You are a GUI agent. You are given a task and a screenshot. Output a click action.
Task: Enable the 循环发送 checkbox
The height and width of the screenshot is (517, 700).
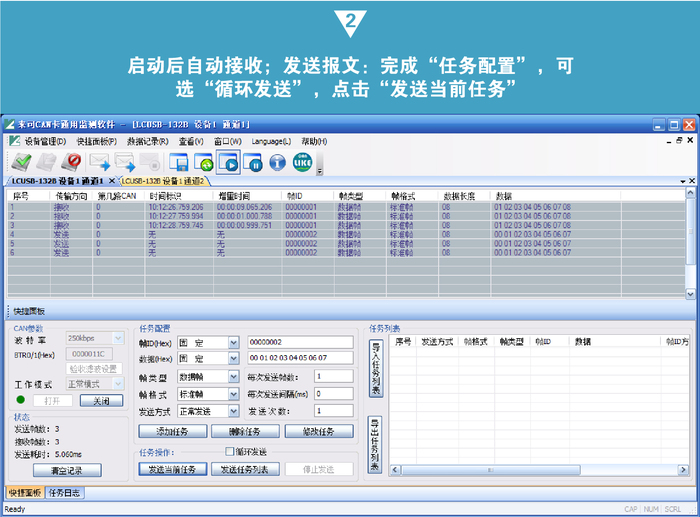click(229, 451)
